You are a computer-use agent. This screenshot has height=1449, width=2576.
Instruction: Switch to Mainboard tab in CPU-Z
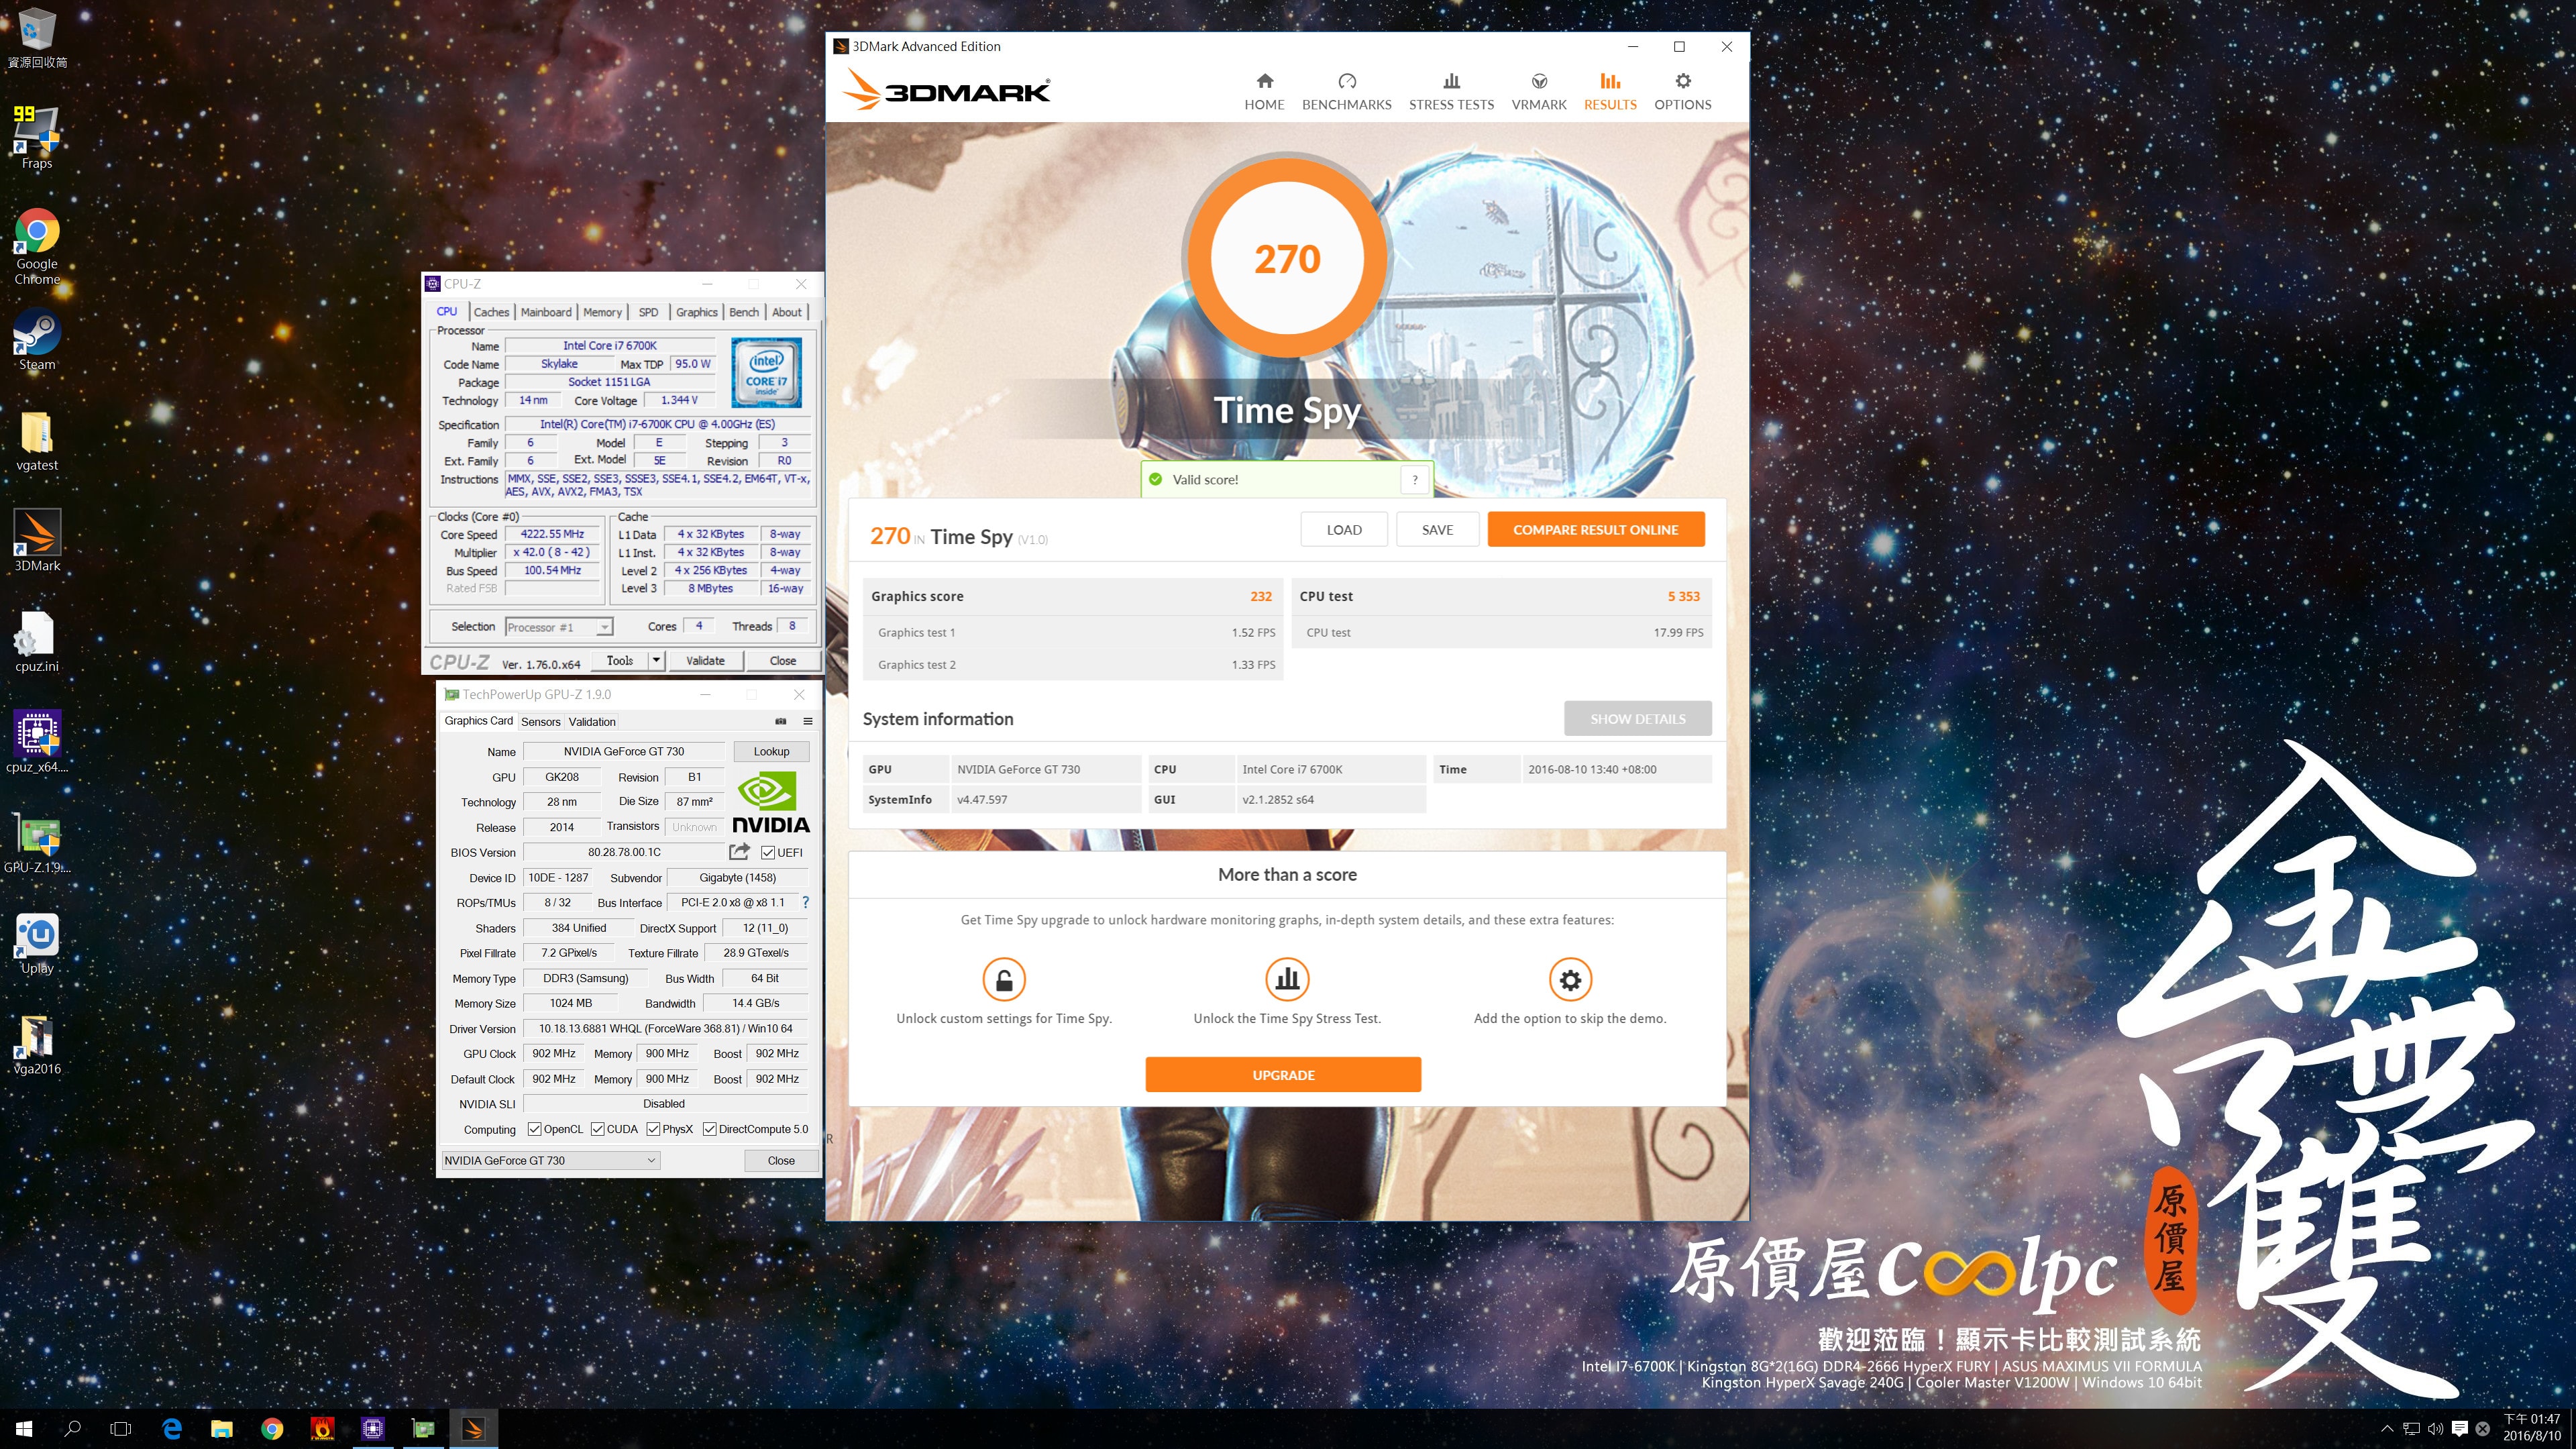click(x=546, y=312)
